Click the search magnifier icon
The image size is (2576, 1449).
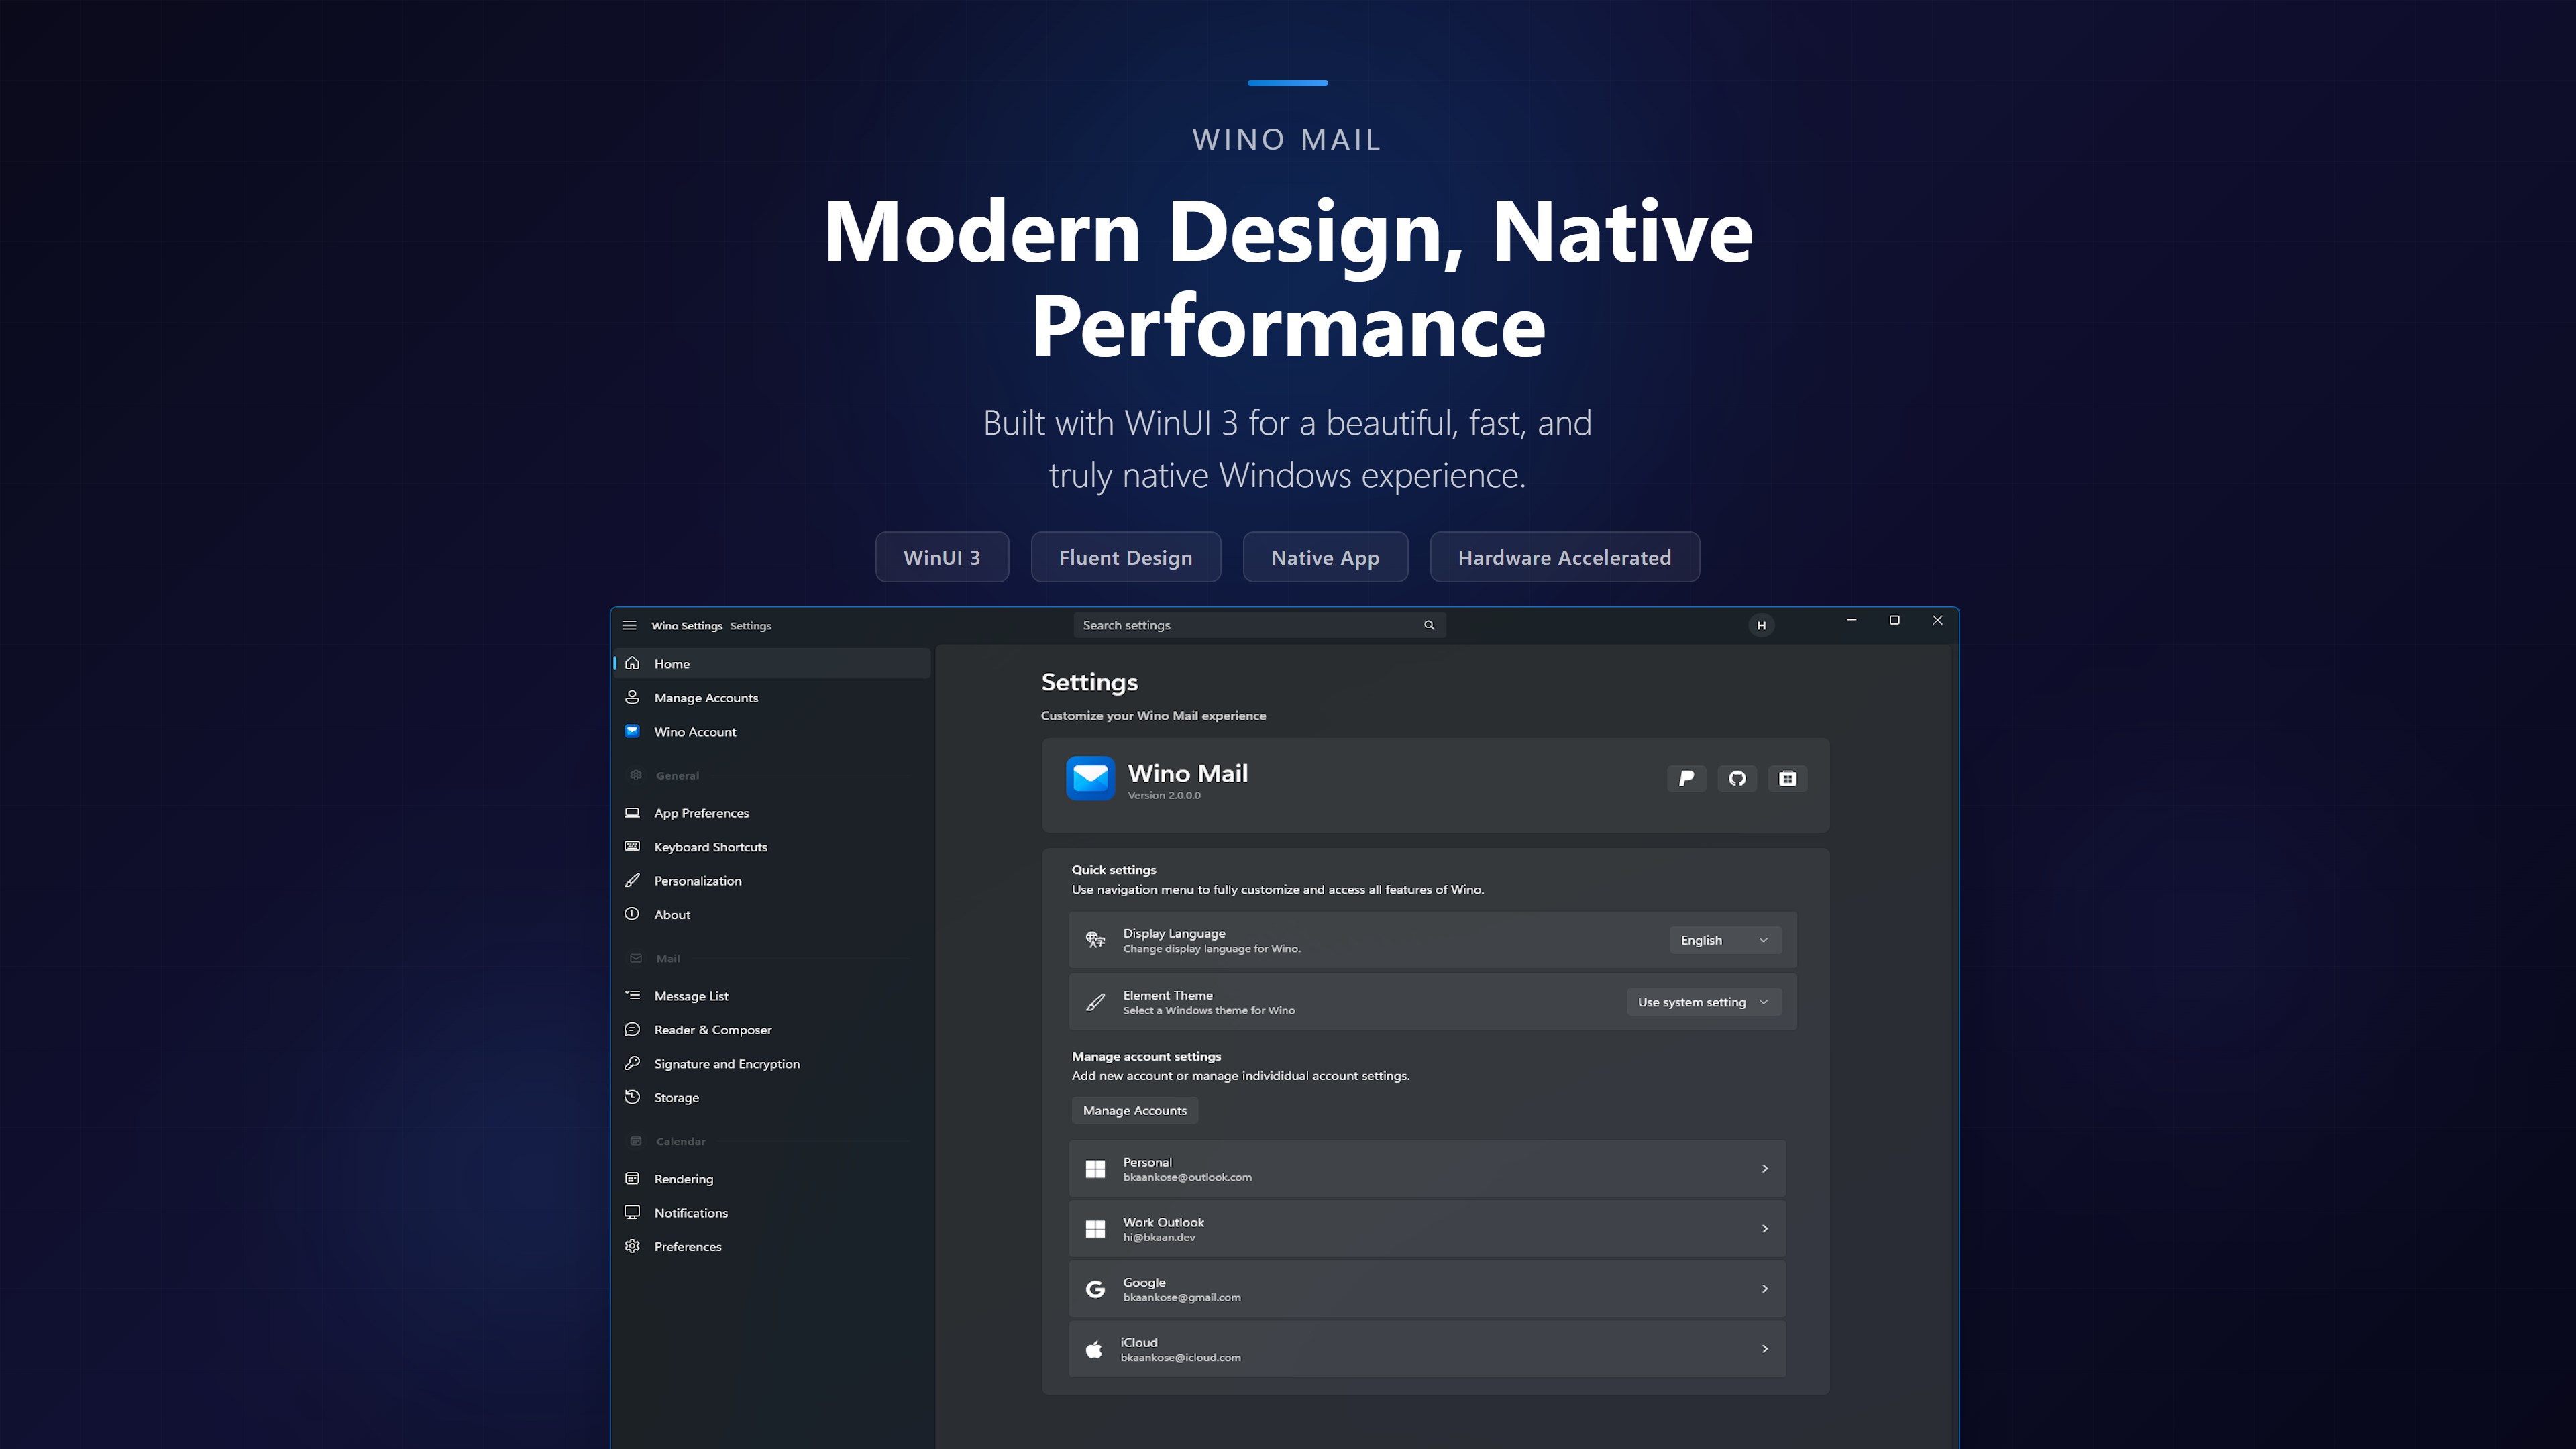pos(1429,625)
